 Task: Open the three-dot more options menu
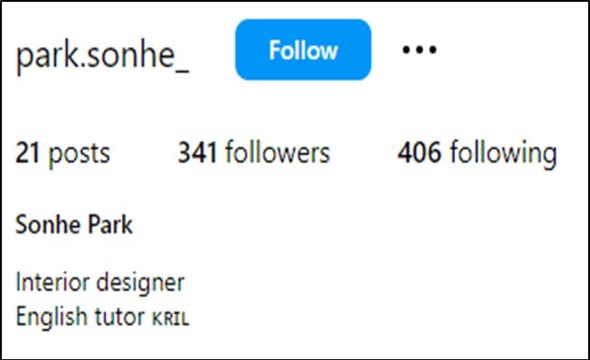pyautogui.click(x=419, y=49)
